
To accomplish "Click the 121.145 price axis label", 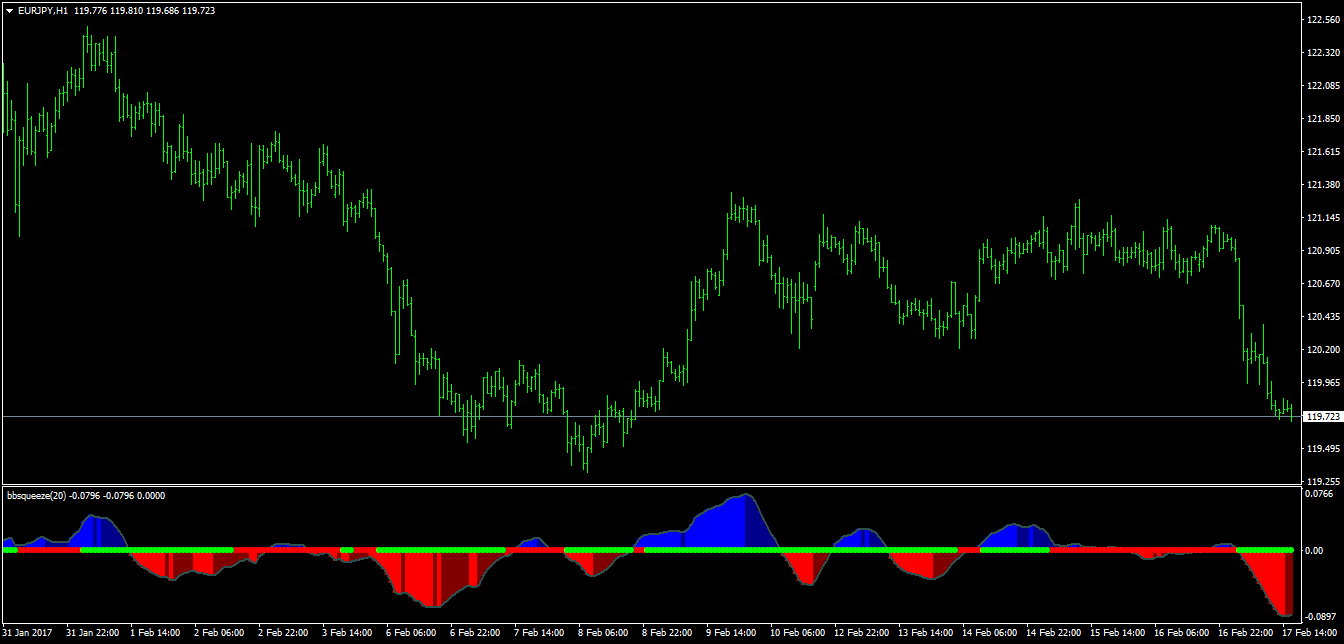I will 1322,218.
